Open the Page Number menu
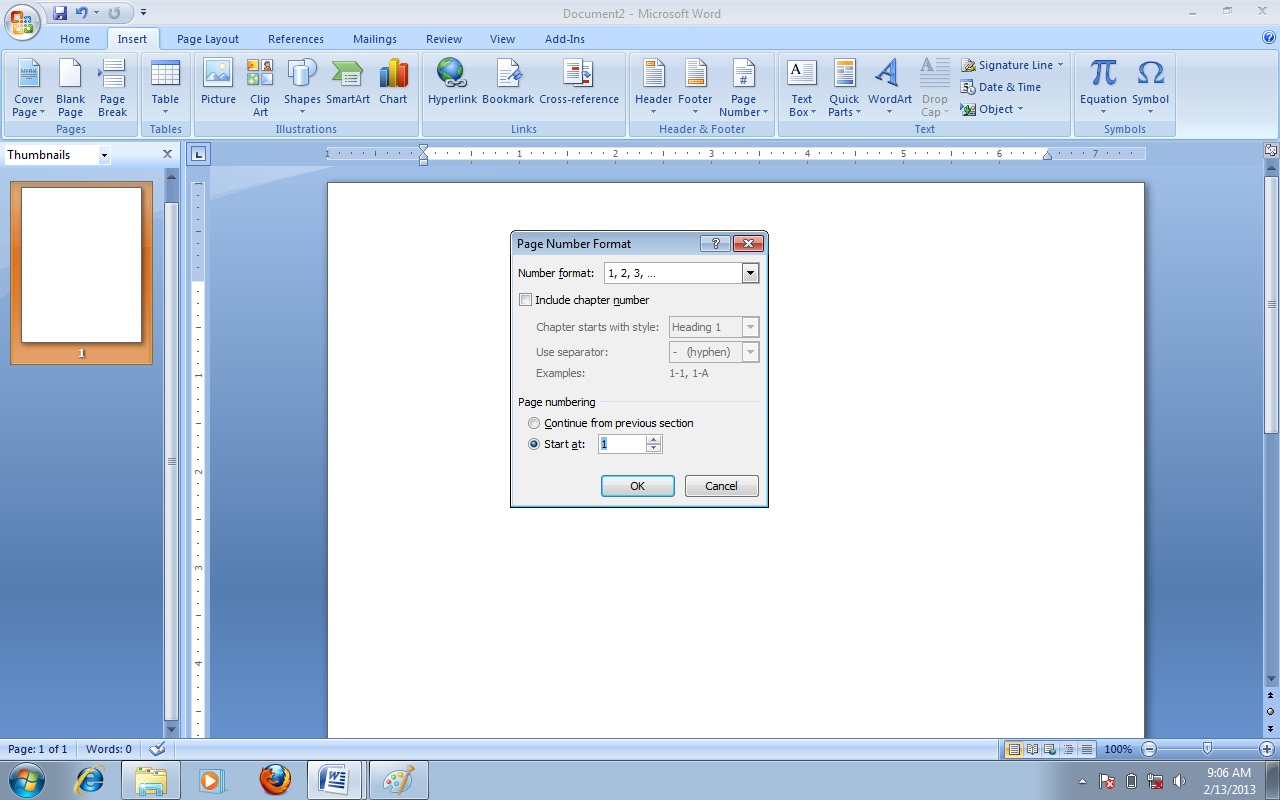 tap(743, 88)
